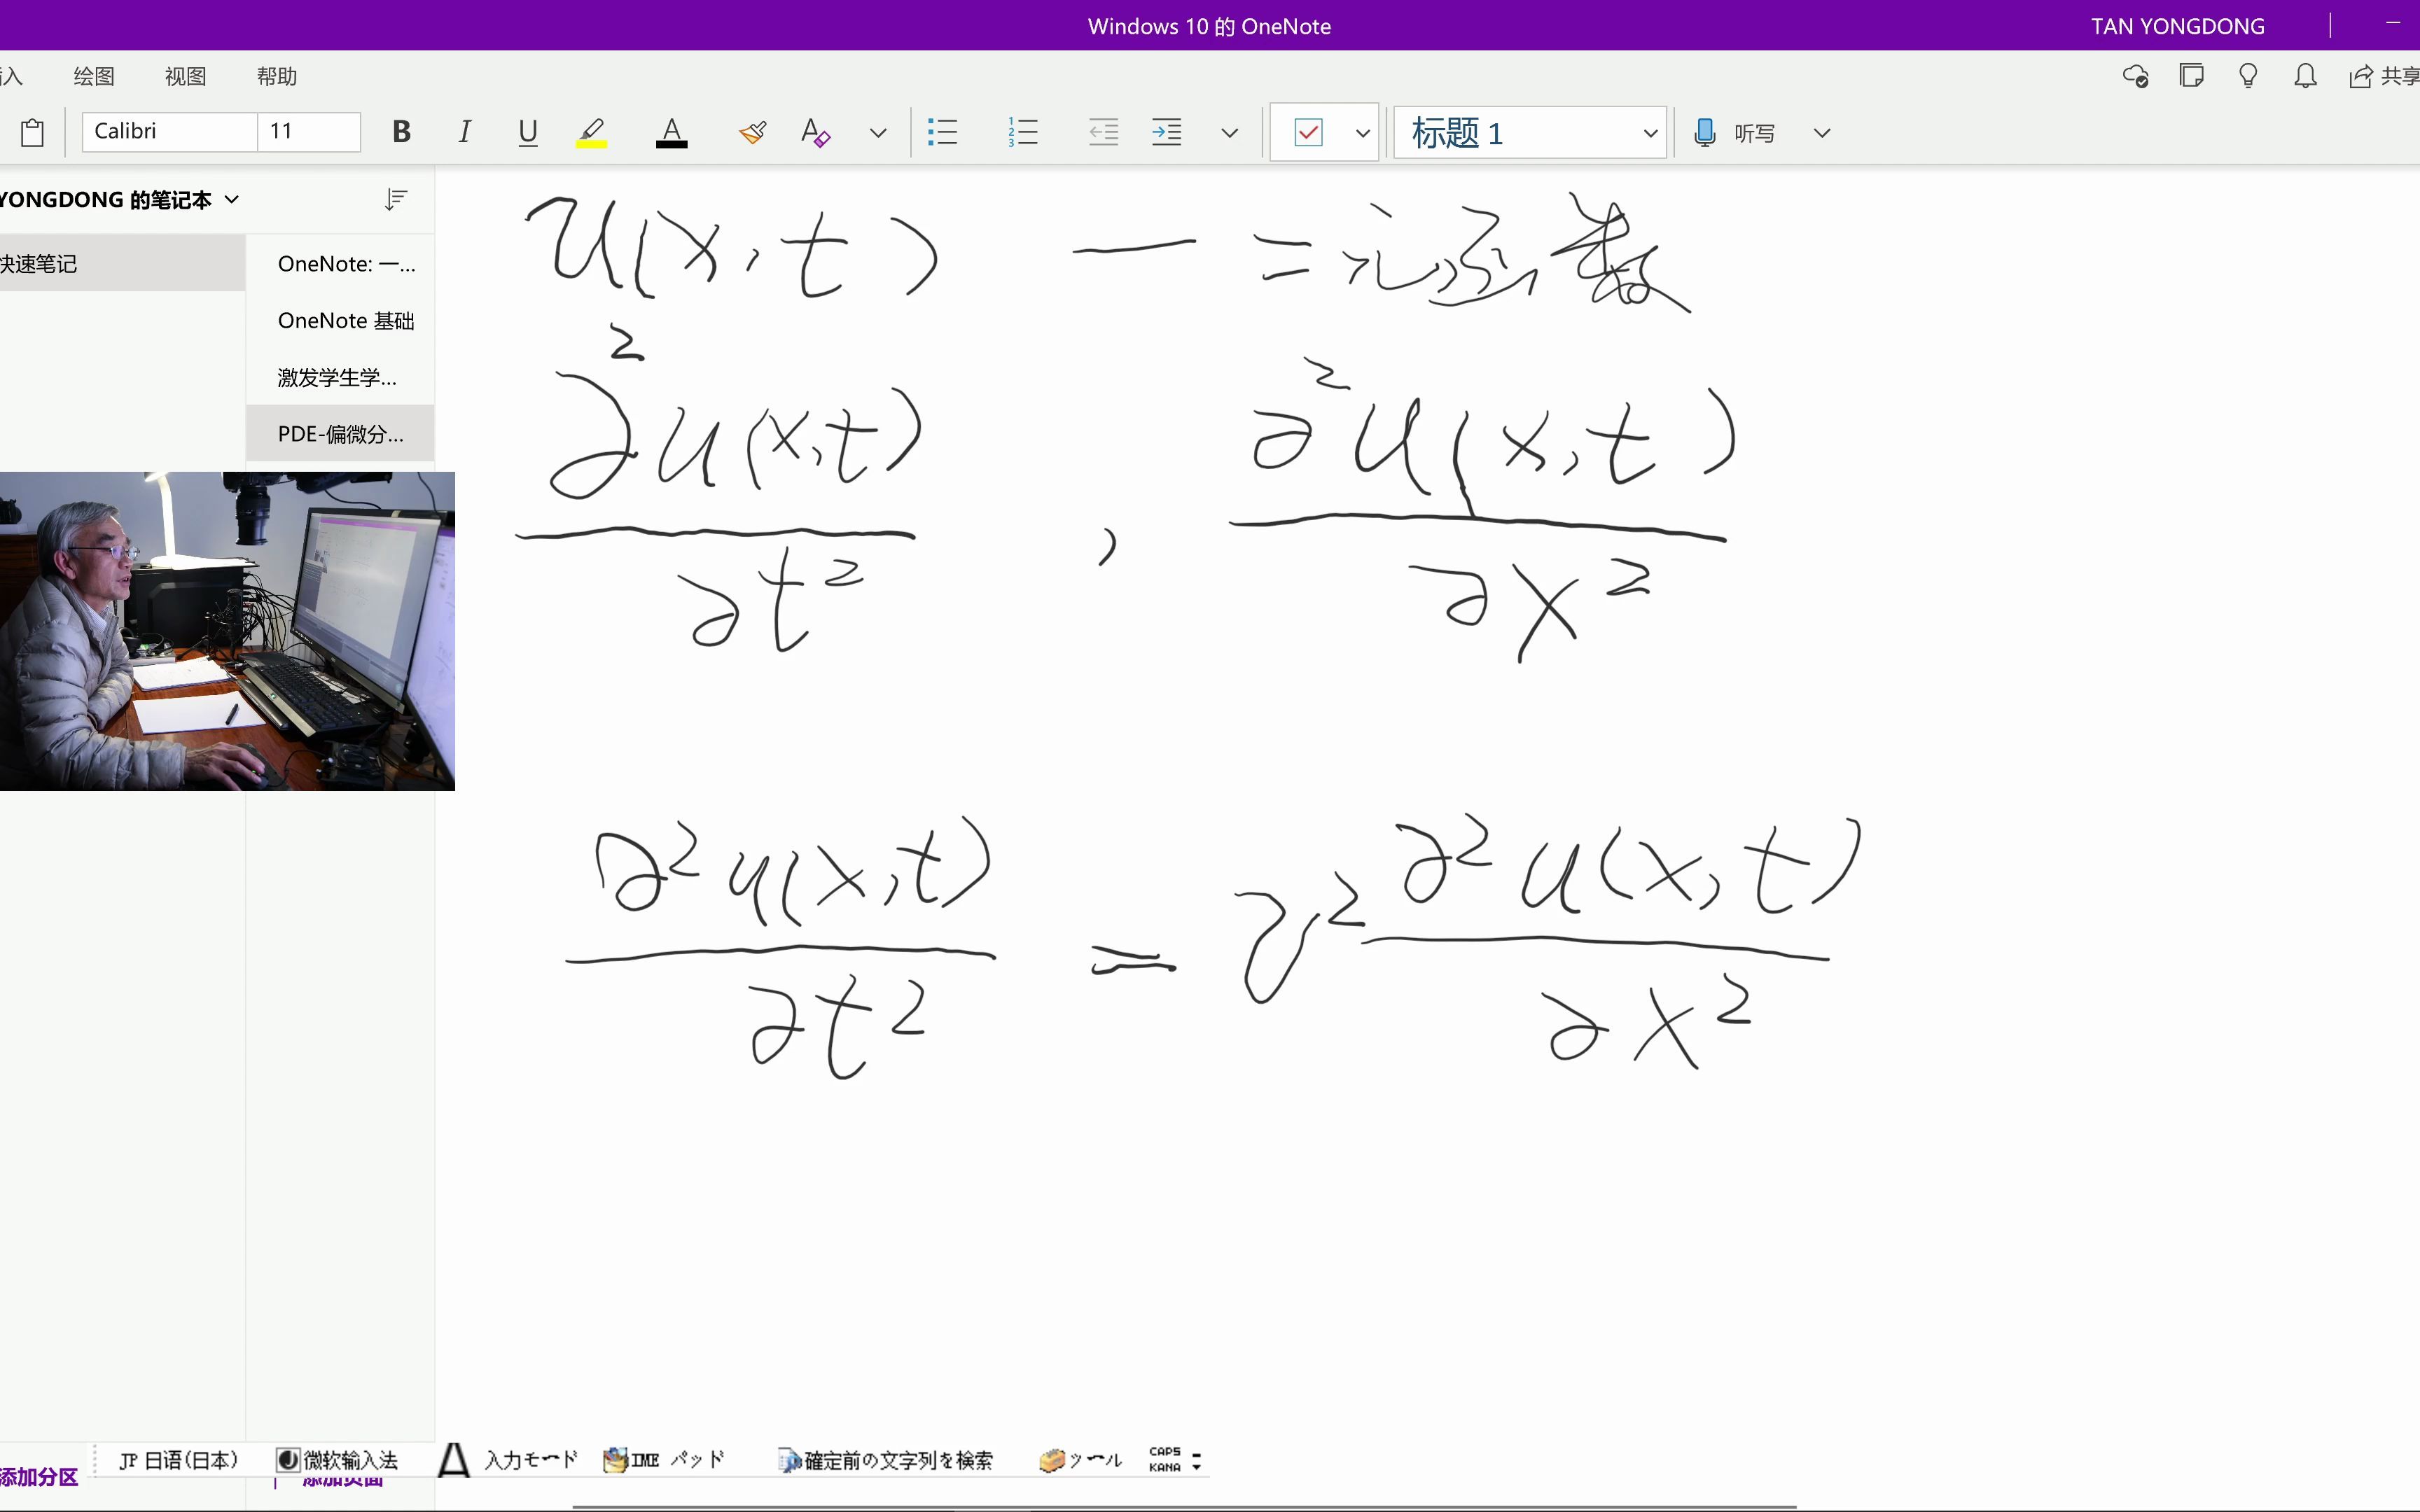Click the sort pages icon
Screen dimensions: 2420x1512
[x=396, y=199]
